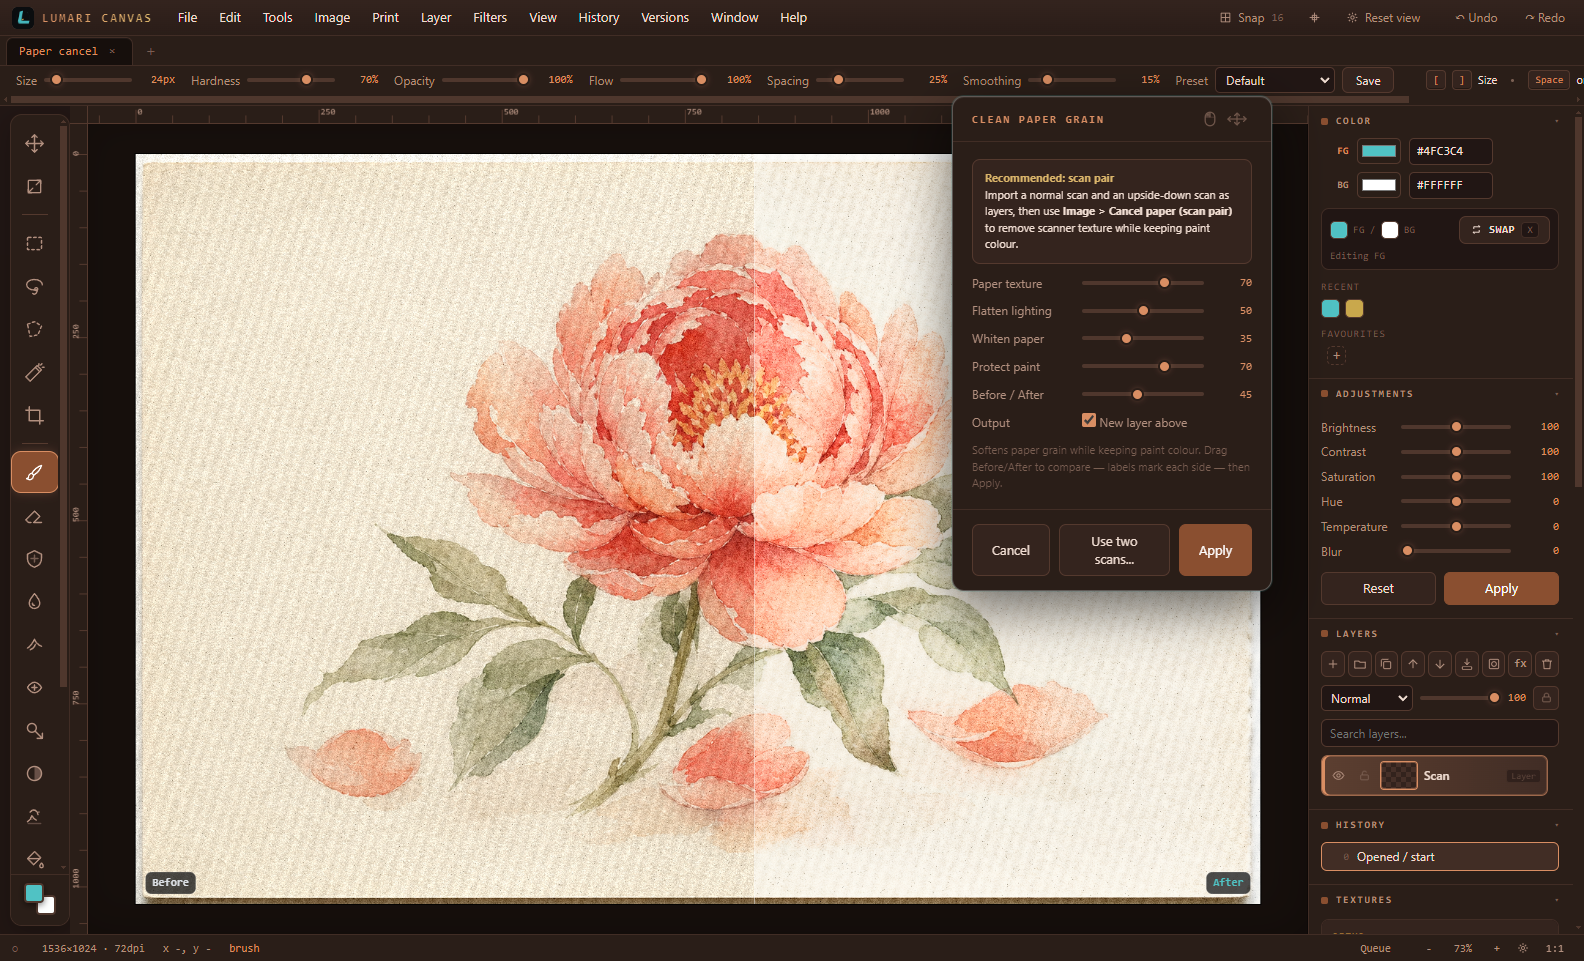Screen dimensions: 1584x961
Task: Select the paint bucket fill tool
Action: point(34,859)
